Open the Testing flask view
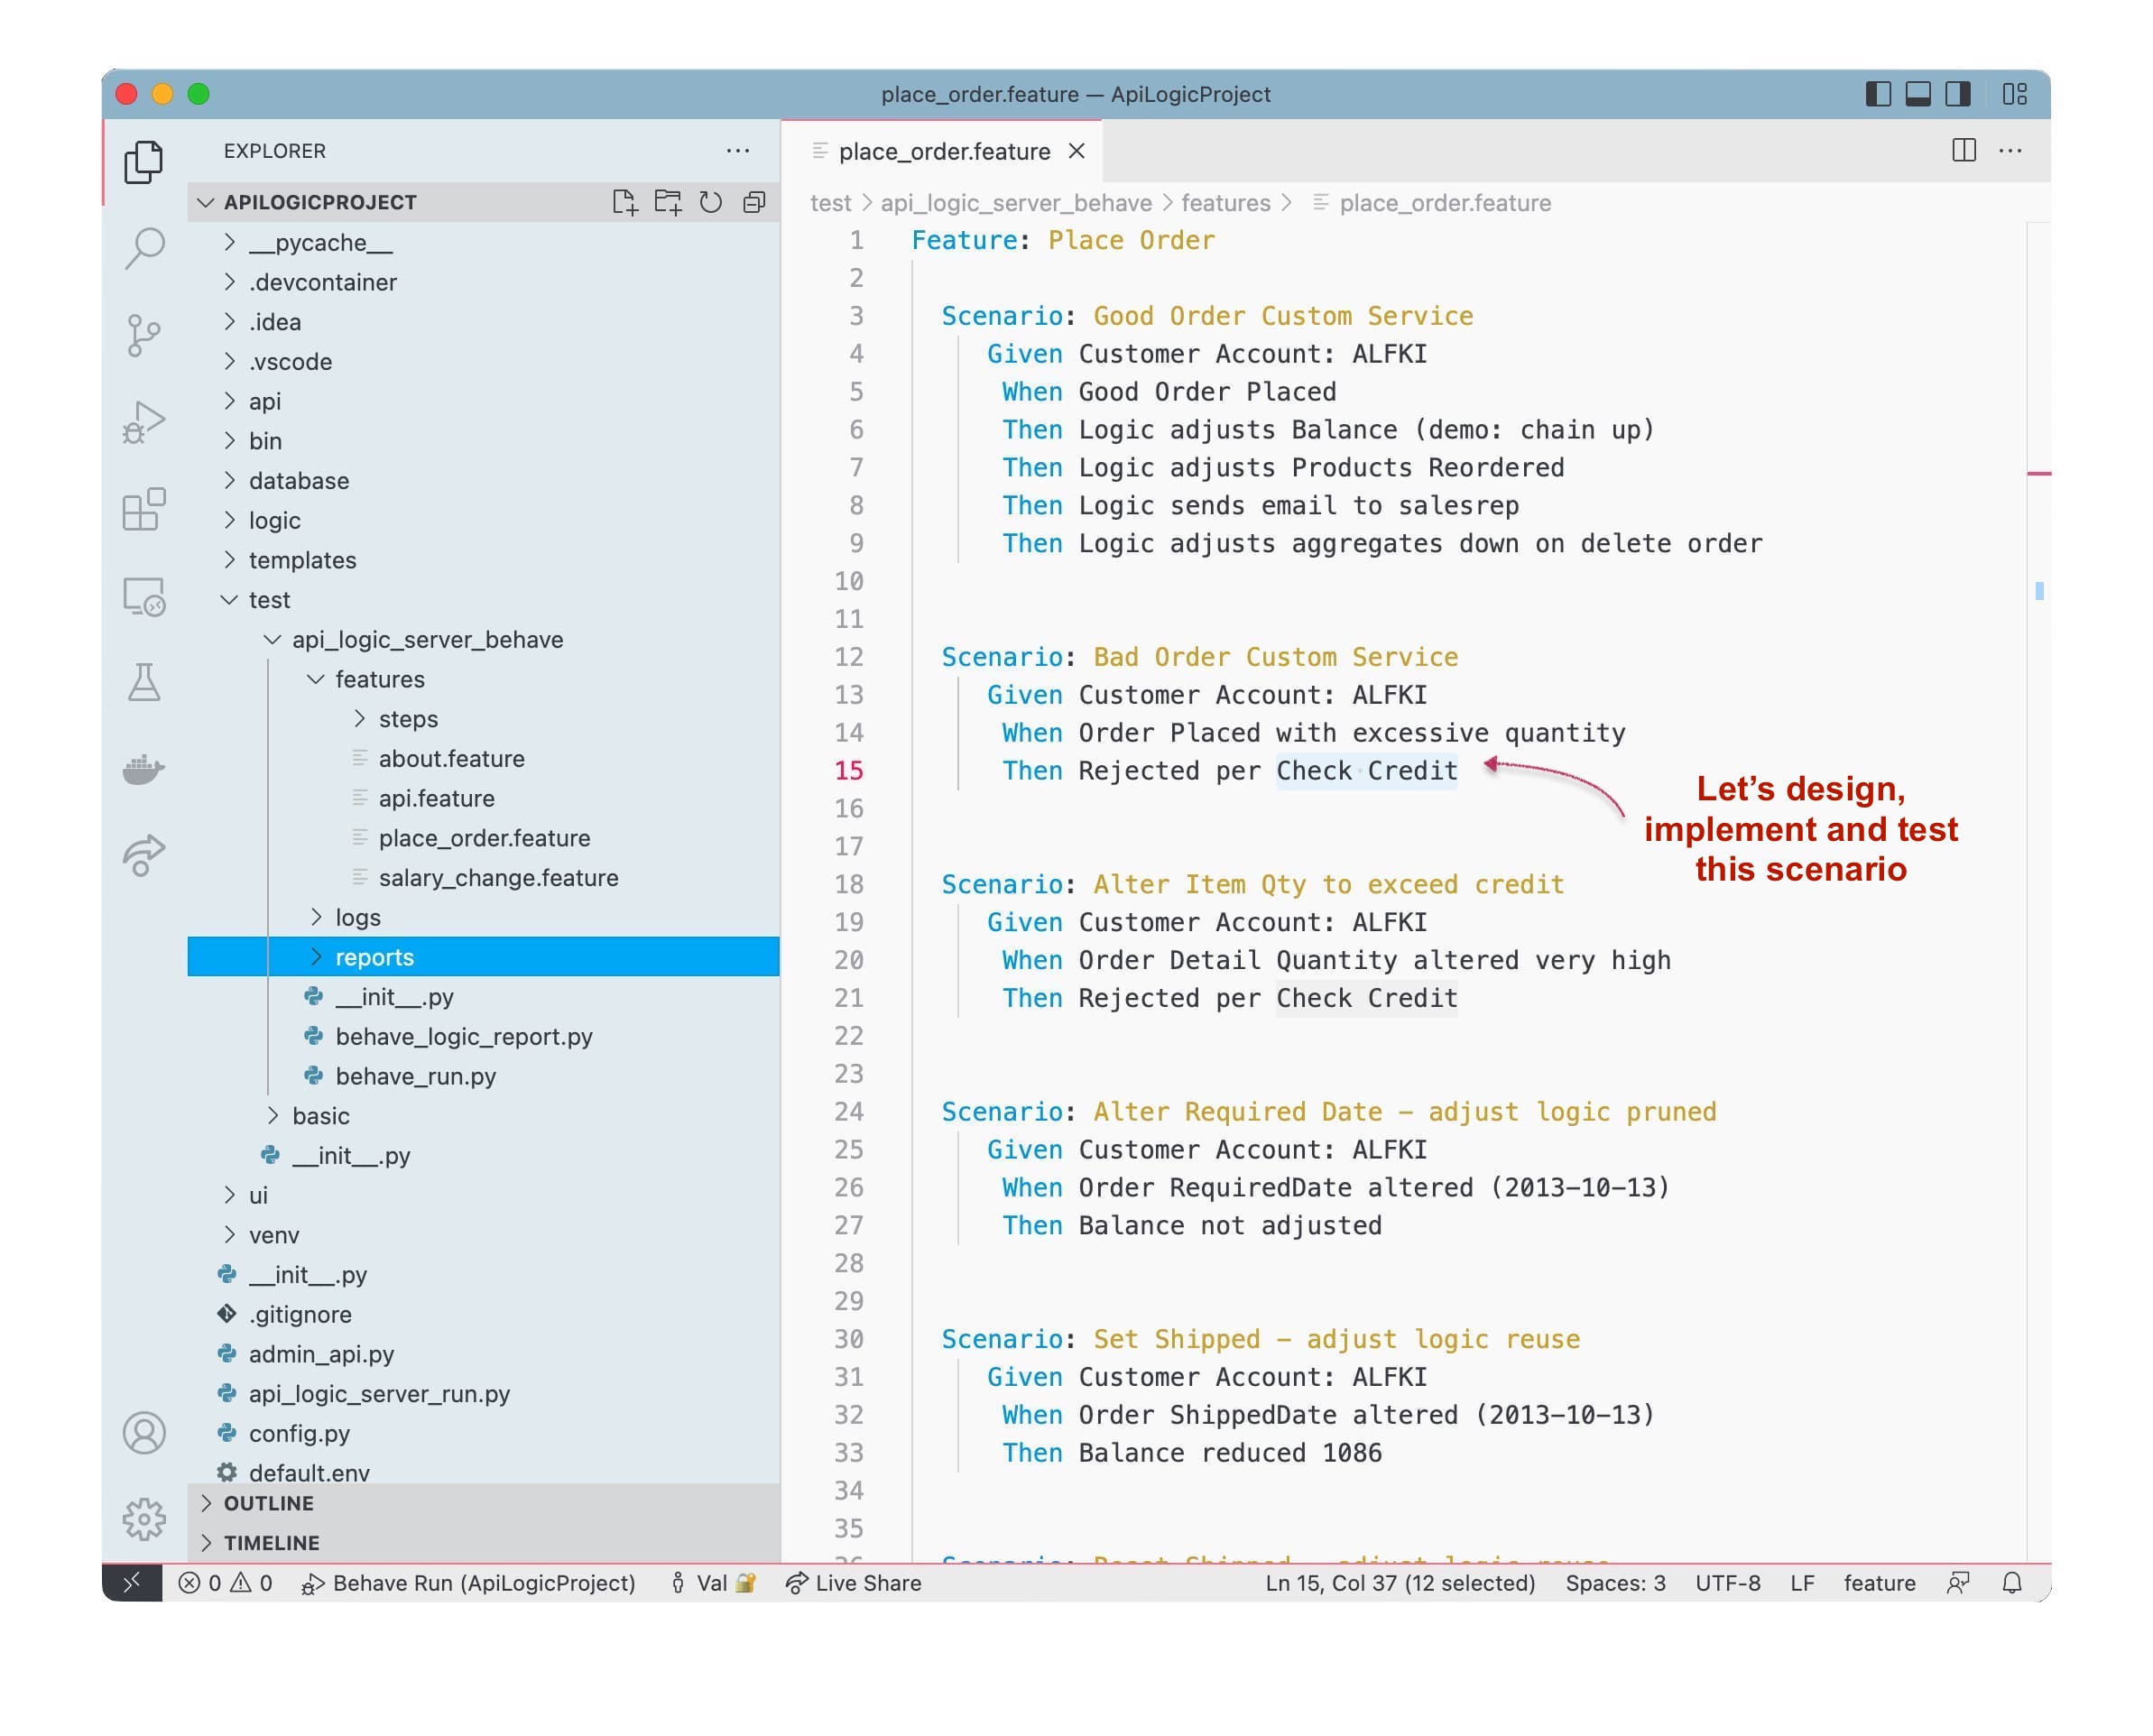The width and height of the screenshot is (2153, 1736). tap(144, 683)
